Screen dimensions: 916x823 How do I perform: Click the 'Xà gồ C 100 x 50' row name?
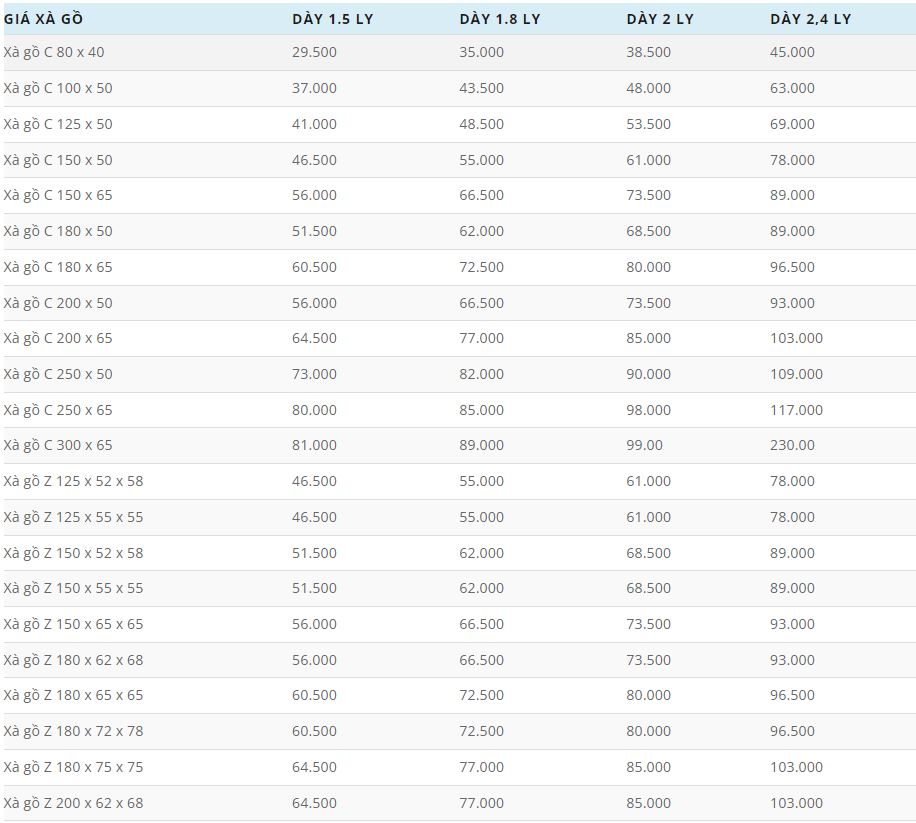pyautogui.click(x=58, y=88)
